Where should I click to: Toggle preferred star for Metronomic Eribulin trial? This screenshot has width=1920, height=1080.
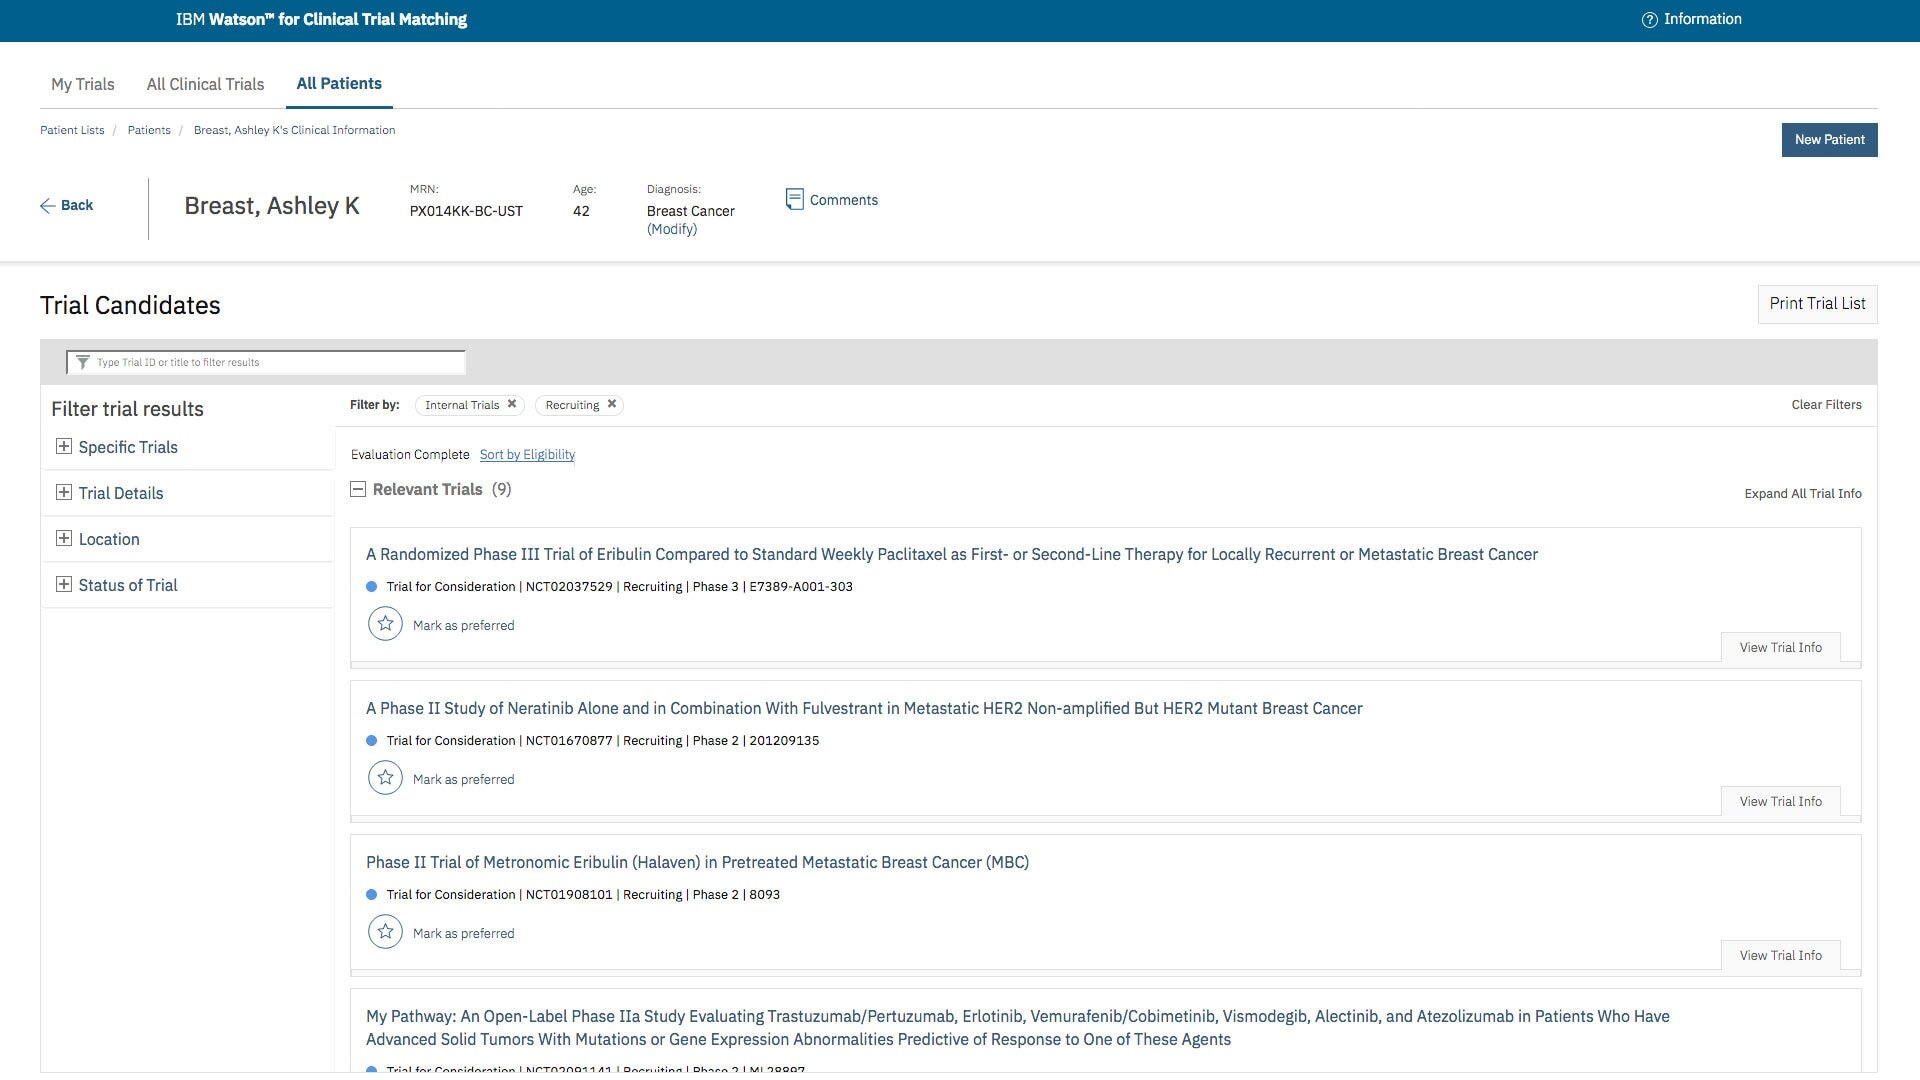click(385, 932)
